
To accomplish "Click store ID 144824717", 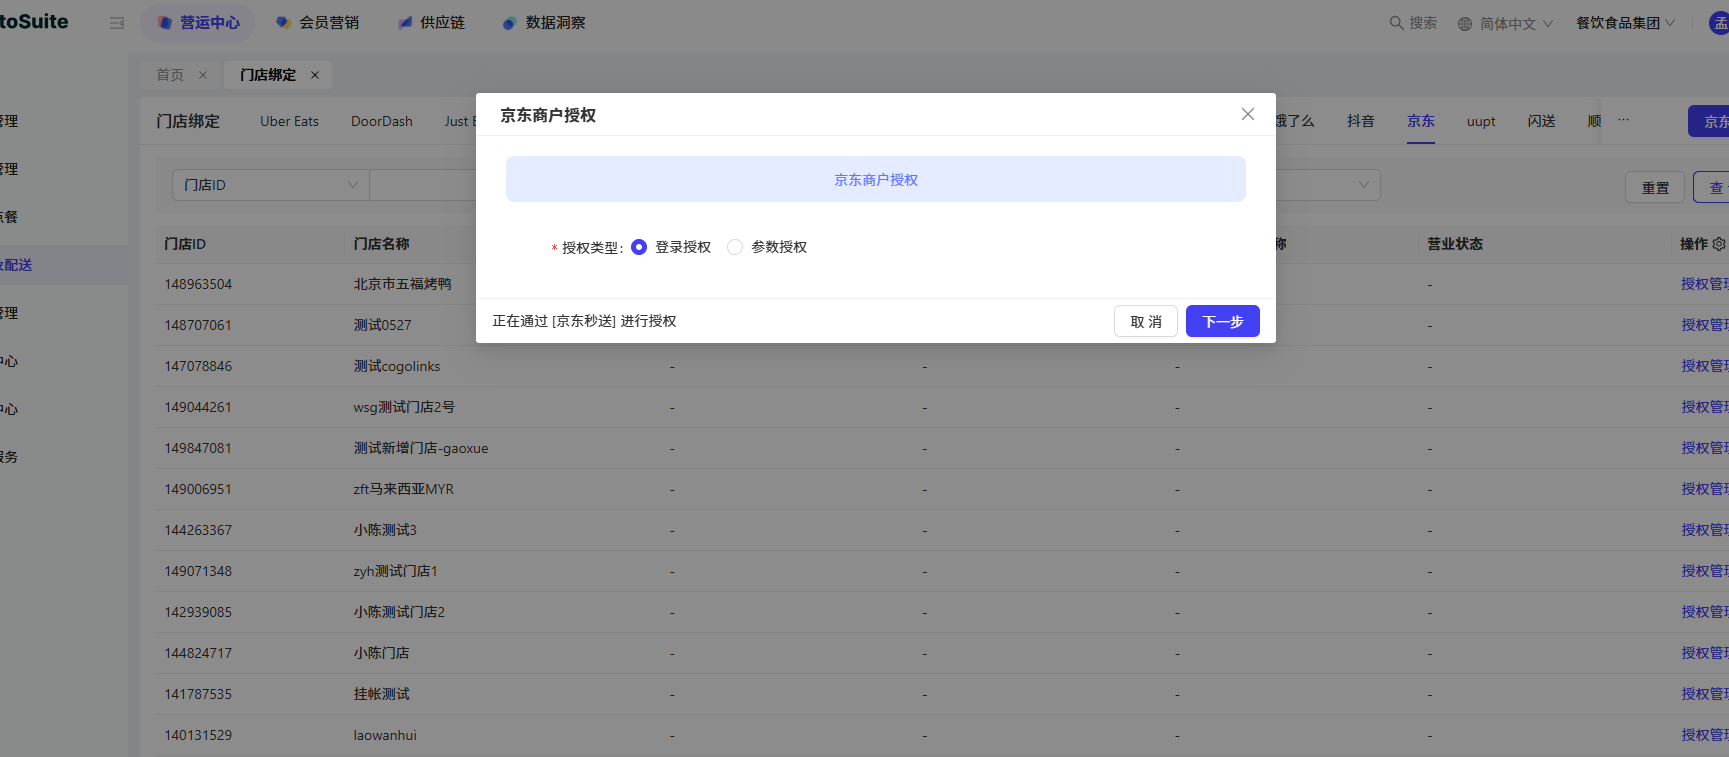I will (x=198, y=653).
